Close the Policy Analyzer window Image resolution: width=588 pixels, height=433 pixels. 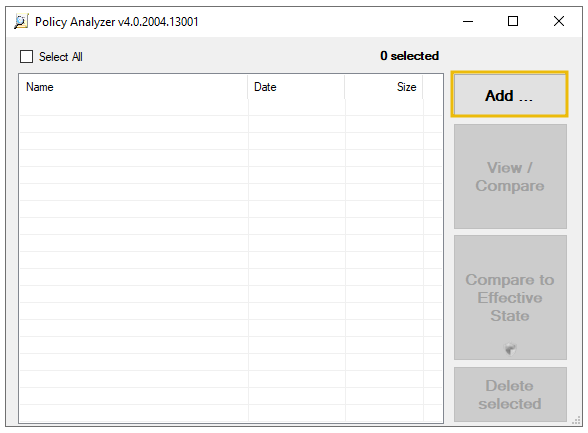559,21
